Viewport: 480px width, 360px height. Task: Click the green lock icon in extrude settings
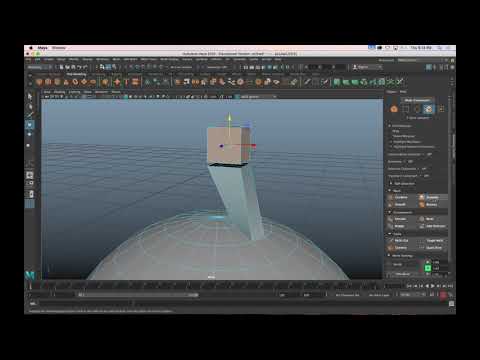click(428, 268)
